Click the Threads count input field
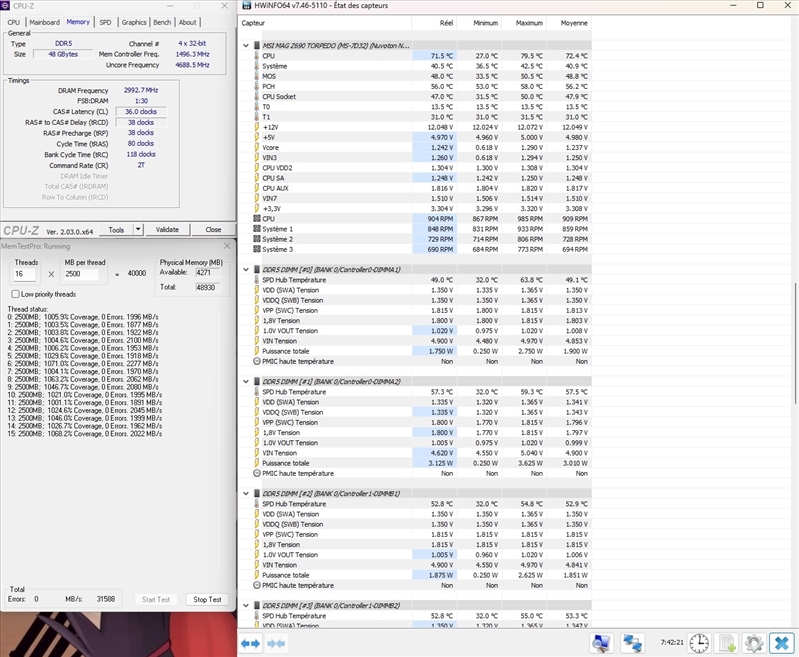Viewport: 799px width, 657px height. click(x=24, y=274)
